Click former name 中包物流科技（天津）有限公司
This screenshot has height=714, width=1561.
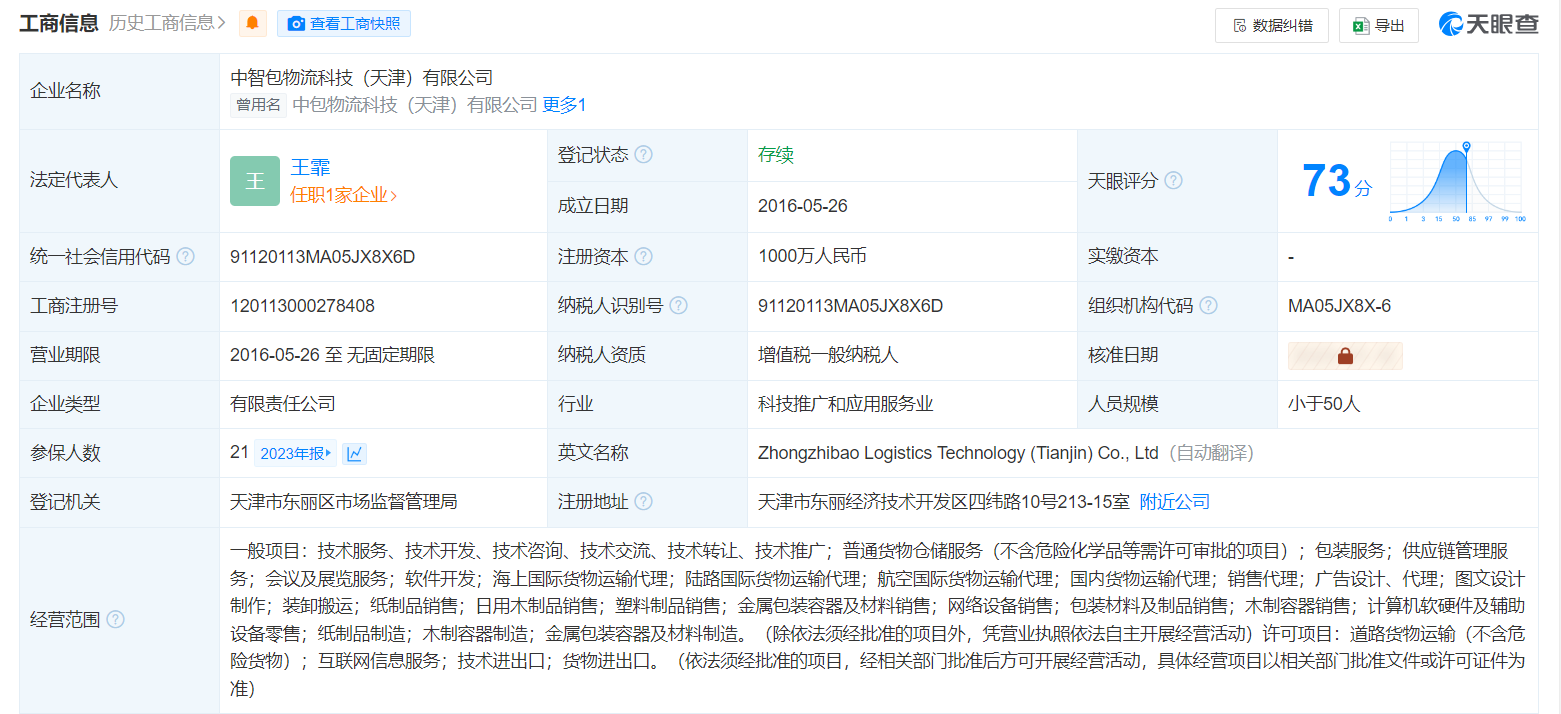(x=415, y=105)
